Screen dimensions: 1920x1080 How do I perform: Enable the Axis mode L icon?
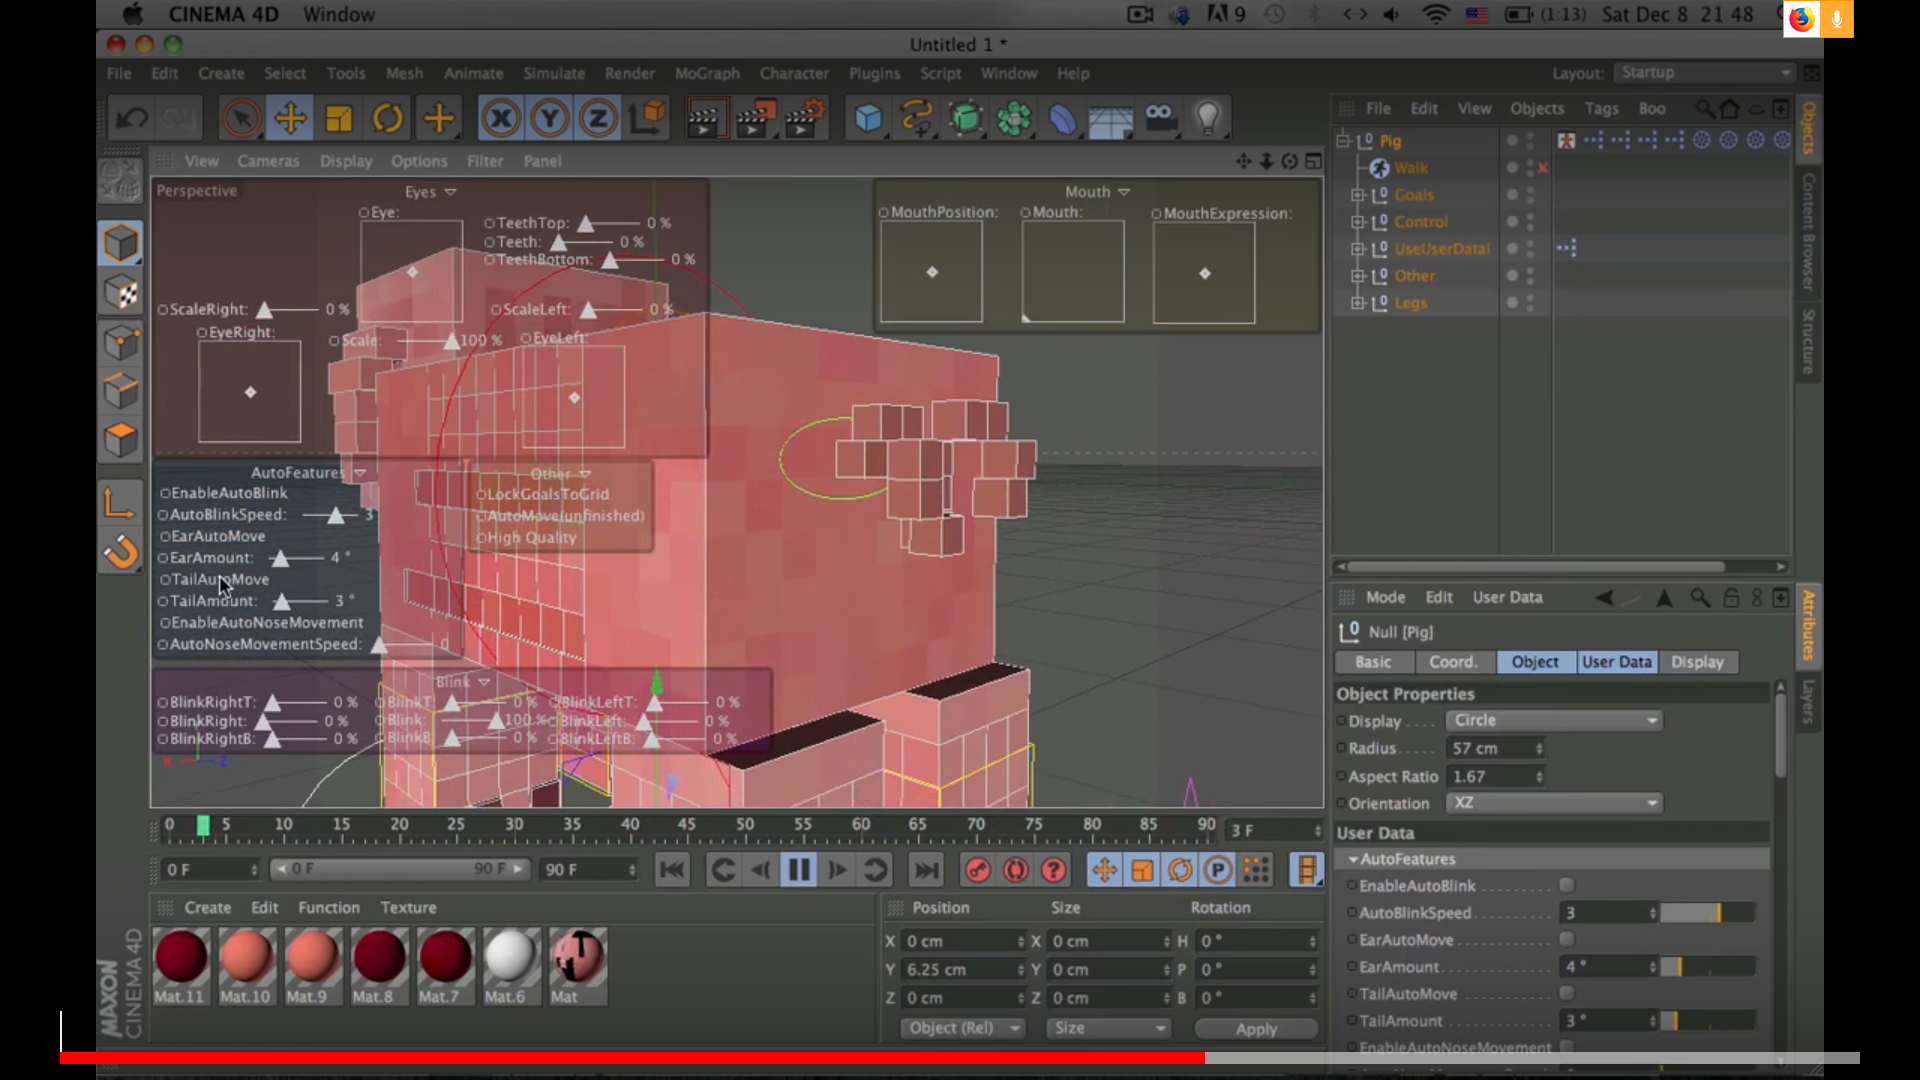pyautogui.click(x=120, y=502)
